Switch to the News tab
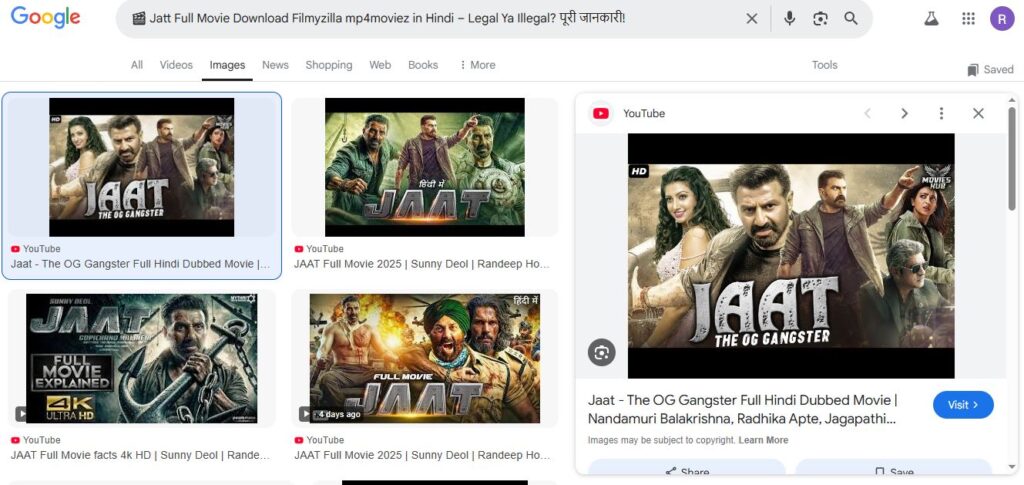Screen dimensions: 1024x485 pyautogui.click(x=275, y=65)
